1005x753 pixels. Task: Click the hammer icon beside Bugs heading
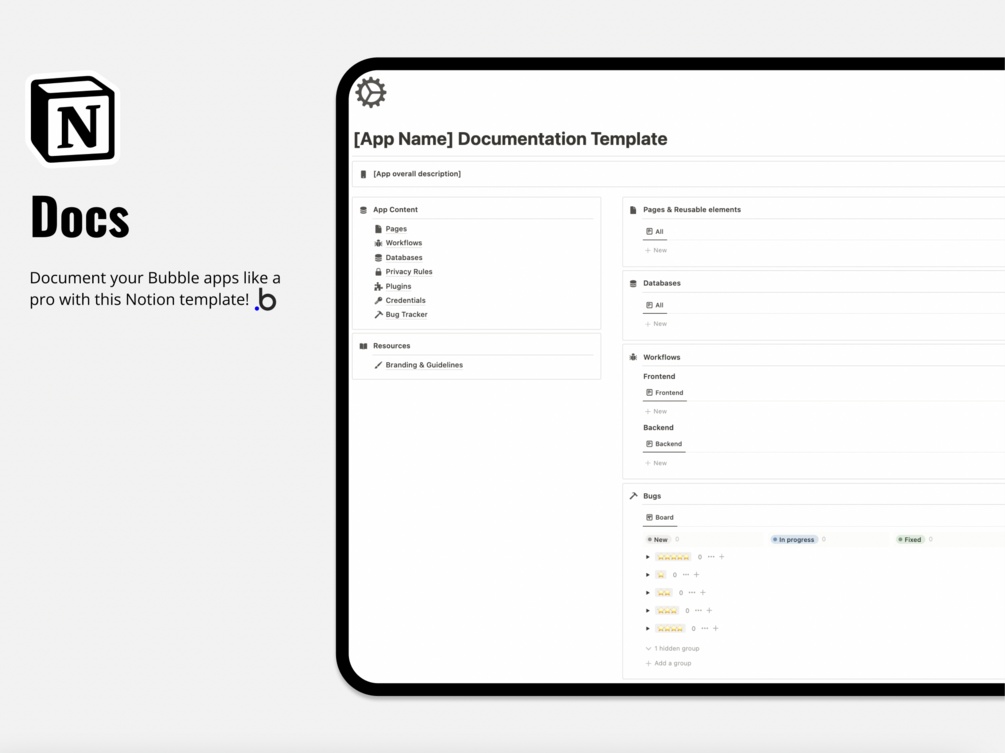click(633, 496)
